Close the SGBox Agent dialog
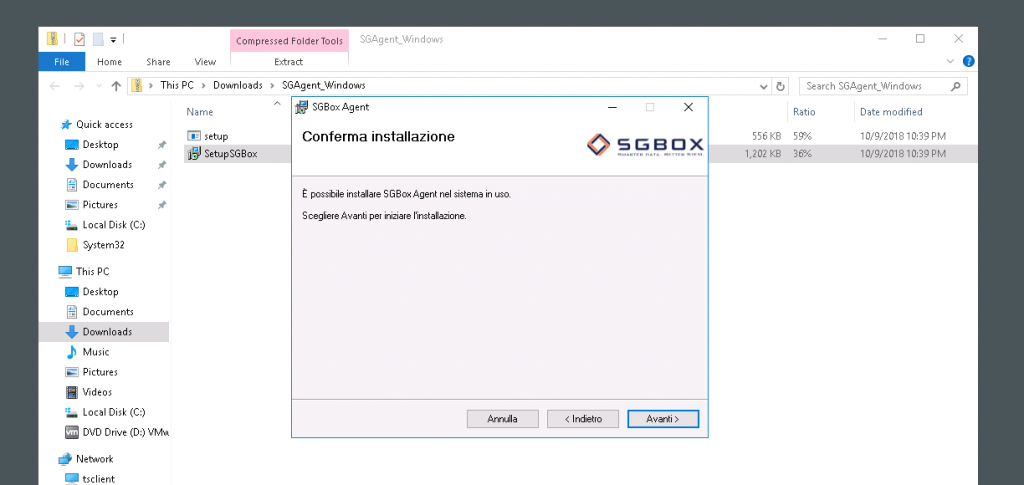The image size is (1024, 485). 688,107
